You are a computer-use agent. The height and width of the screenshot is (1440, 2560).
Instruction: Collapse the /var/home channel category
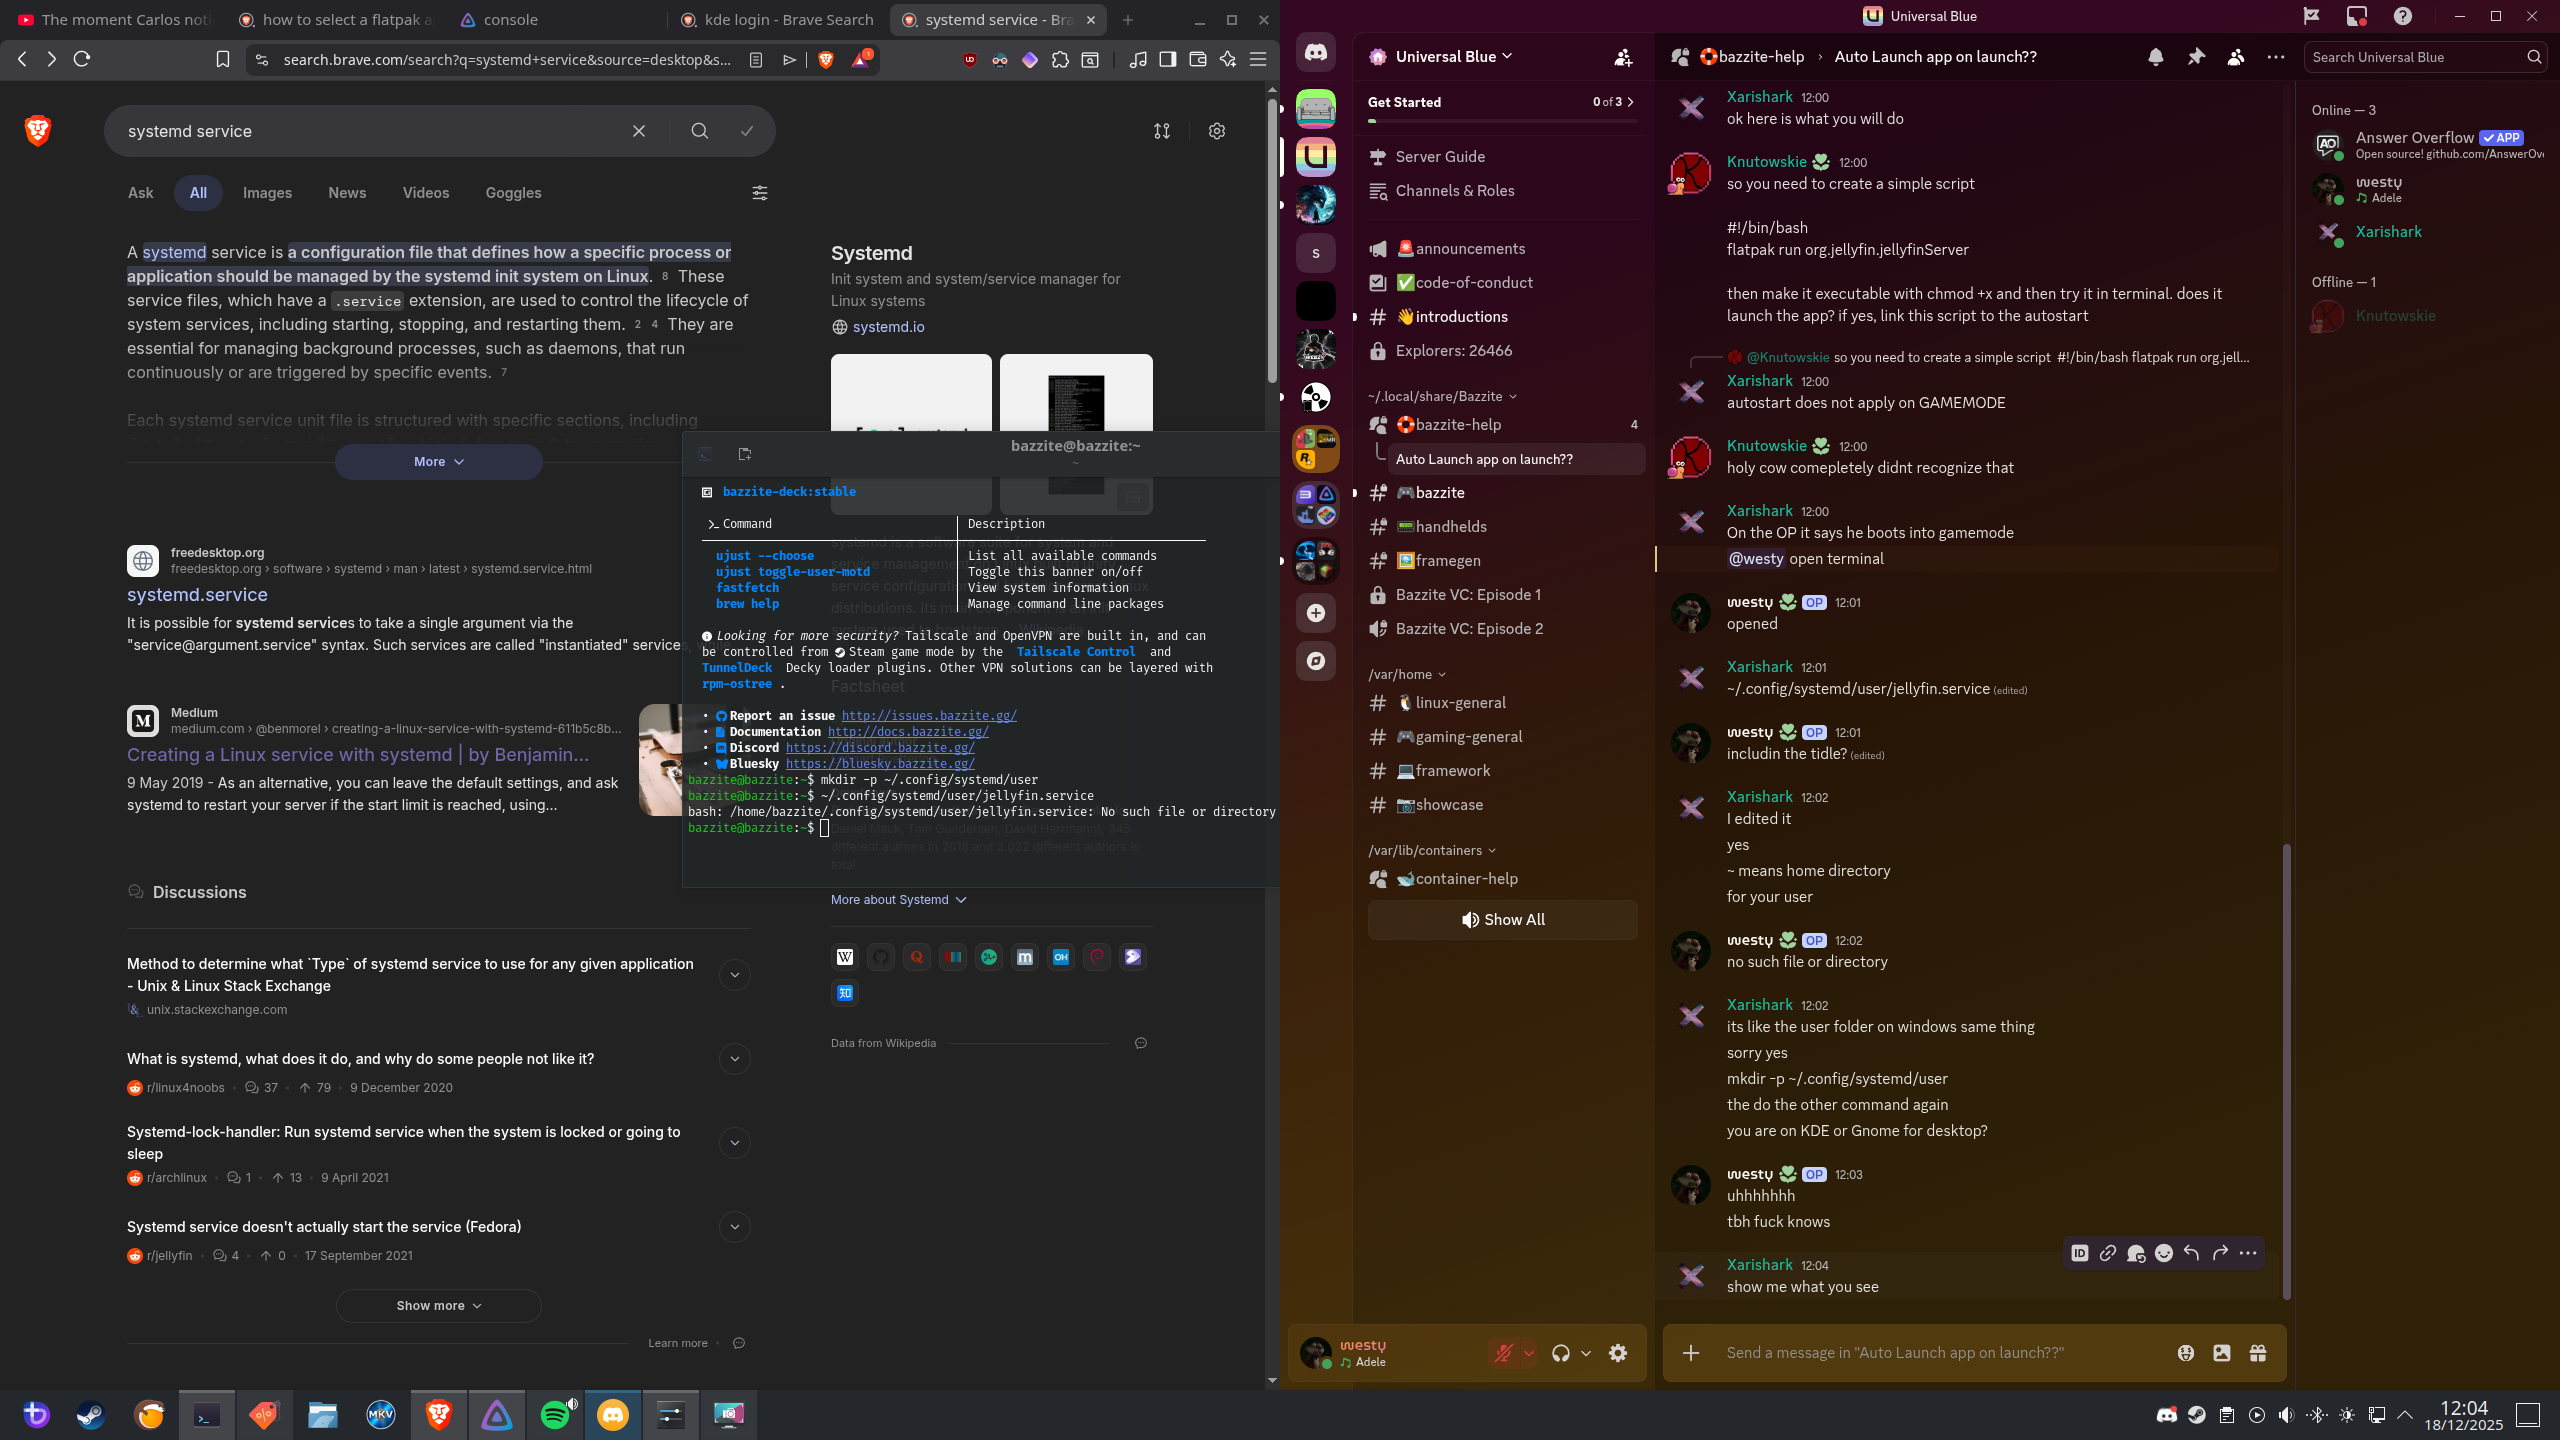pyautogui.click(x=1406, y=674)
